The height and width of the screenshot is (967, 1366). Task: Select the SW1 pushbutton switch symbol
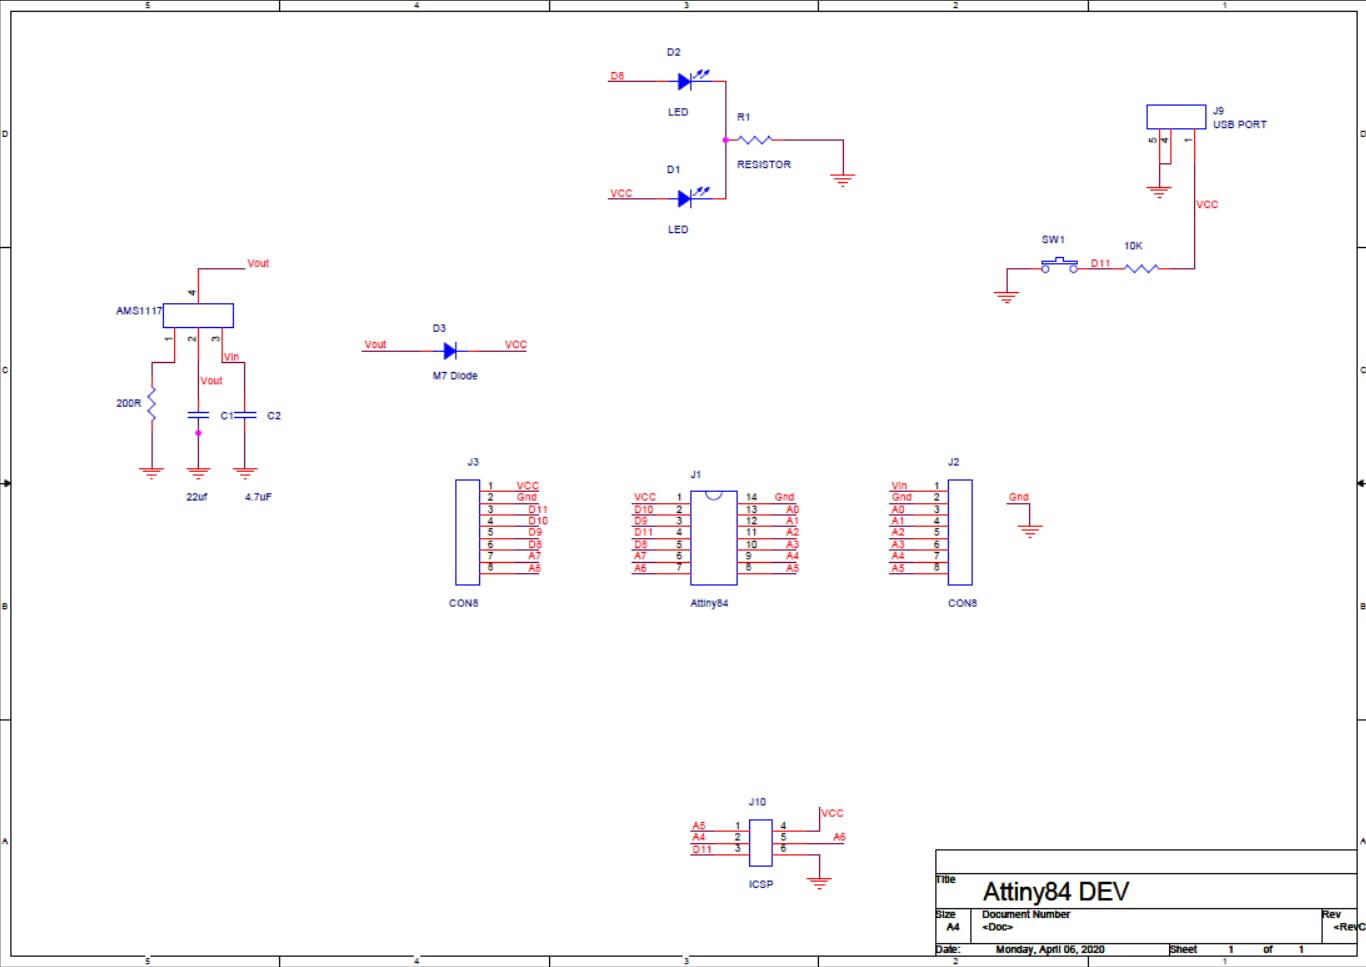1059,265
